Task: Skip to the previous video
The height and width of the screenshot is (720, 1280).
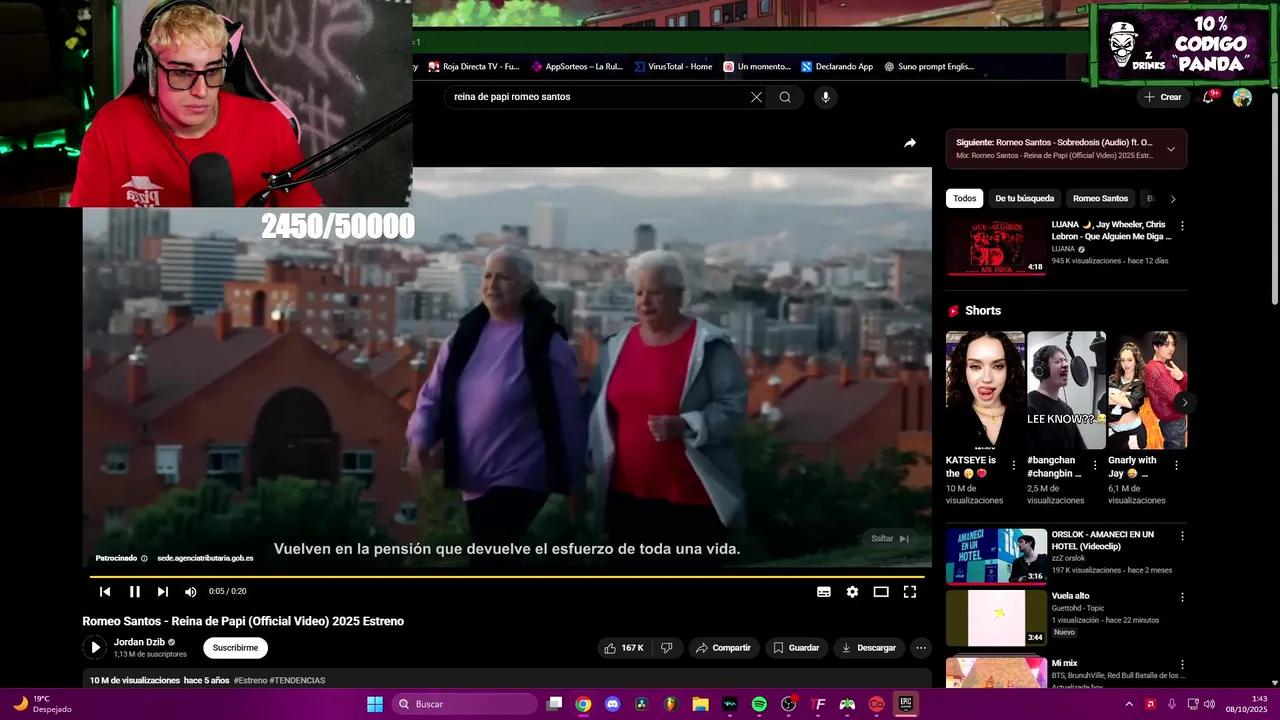Action: point(105,592)
